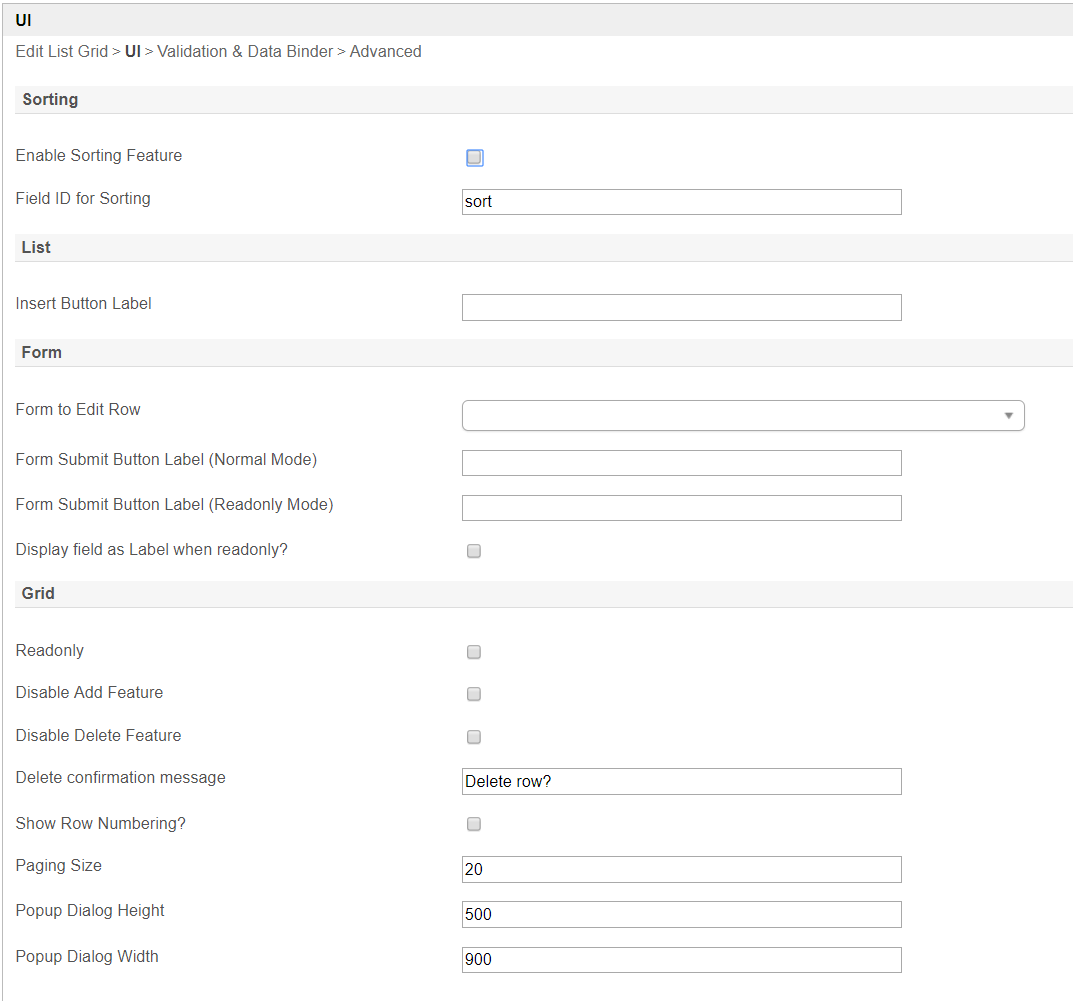Click Form Submit Button Label Readonly Mode field

tap(681, 508)
